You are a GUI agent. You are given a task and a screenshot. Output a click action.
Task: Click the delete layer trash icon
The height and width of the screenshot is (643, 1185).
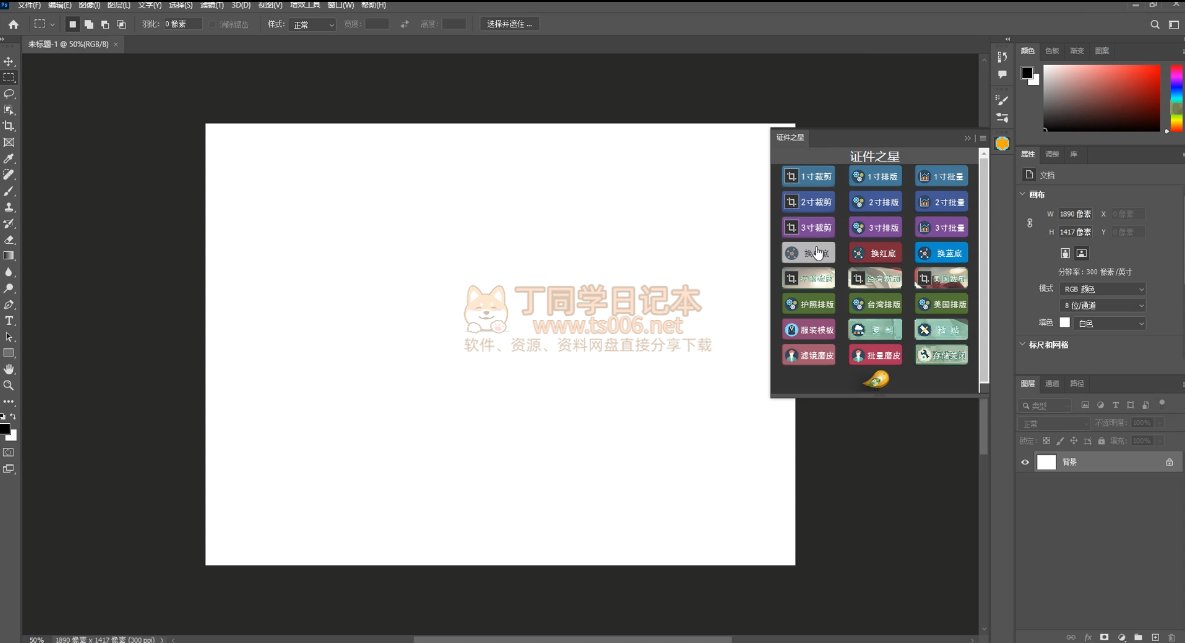click(x=1171, y=637)
